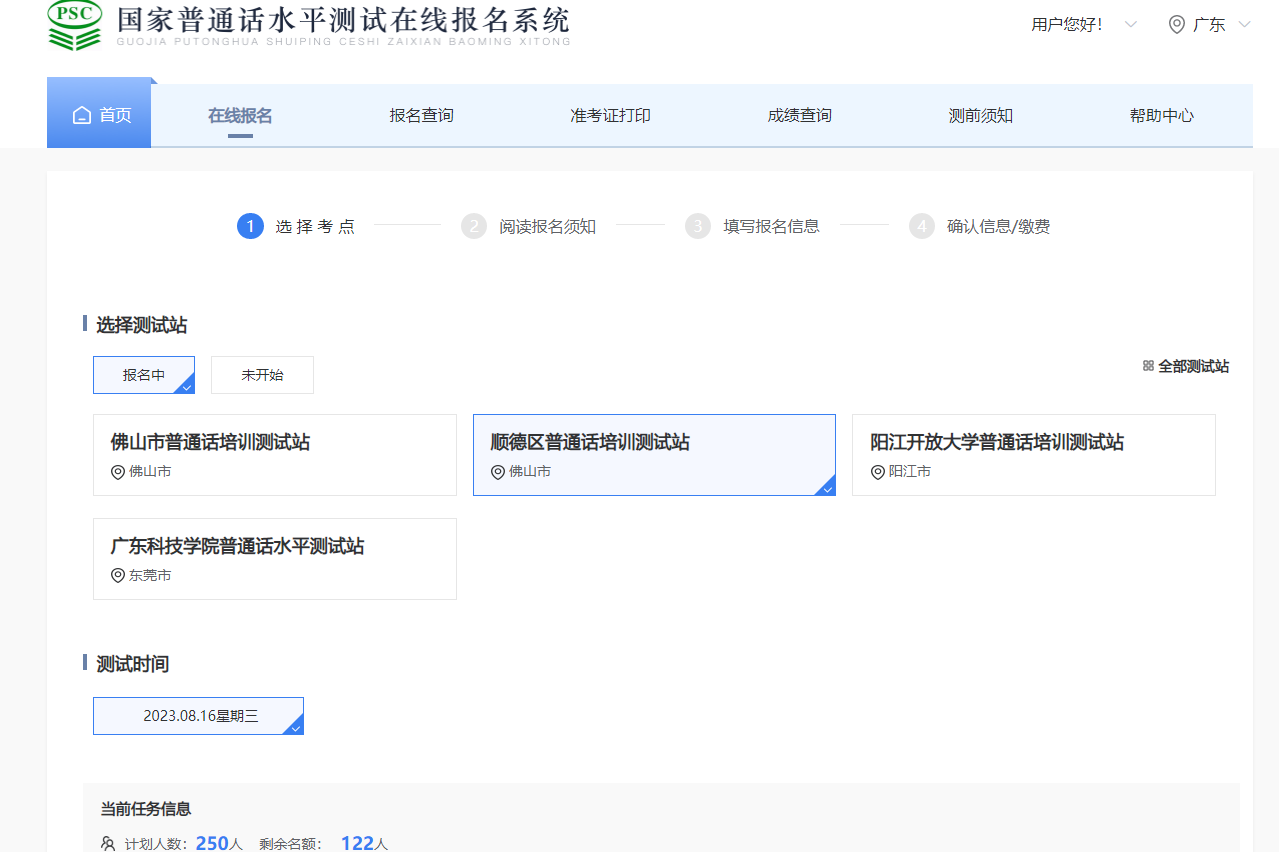The image size is (1279, 852).
Task: Open the 在线报名 tab
Action: [x=240, y=116]
